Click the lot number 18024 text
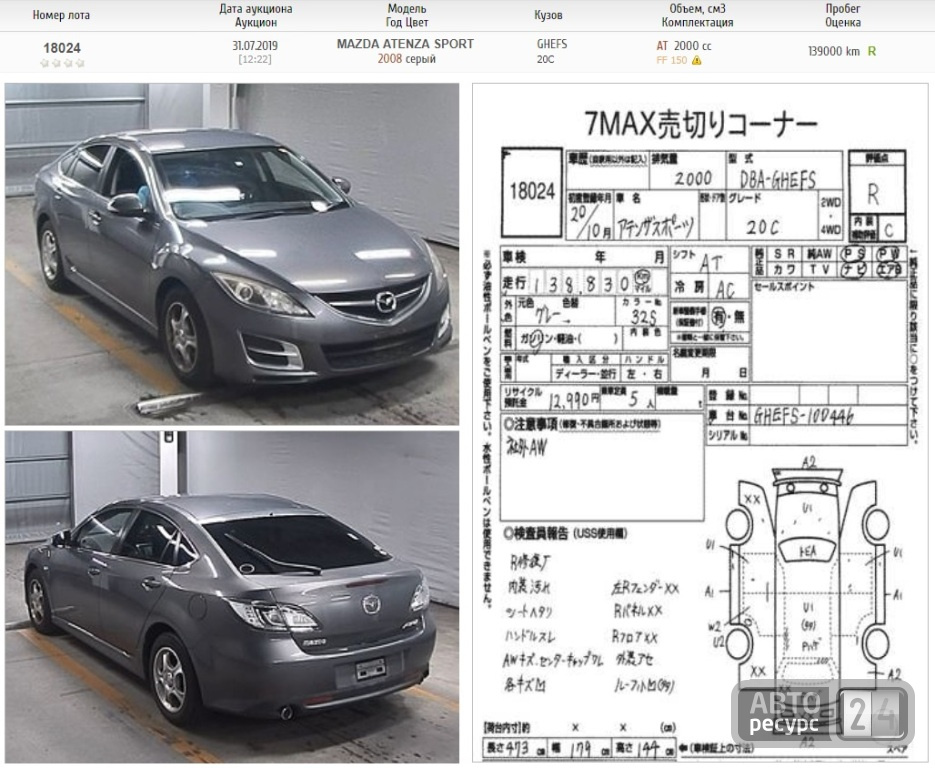The image size is (935, 768). tap(62, 48)
